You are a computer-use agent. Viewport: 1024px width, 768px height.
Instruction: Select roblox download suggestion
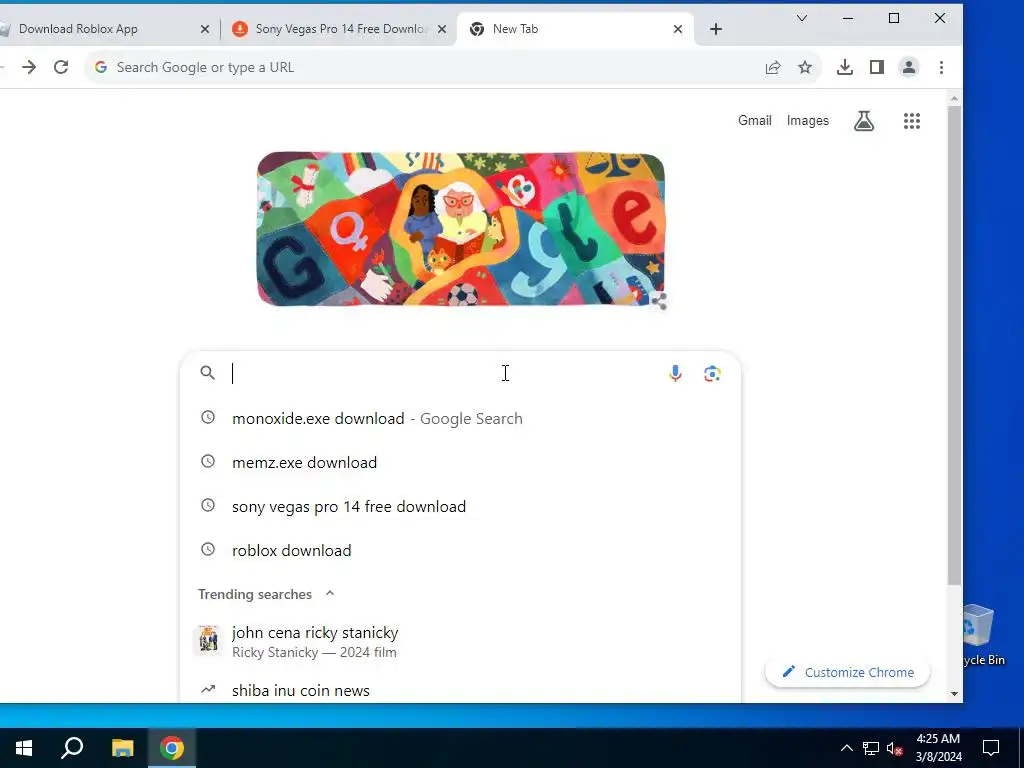coord(460,550)
